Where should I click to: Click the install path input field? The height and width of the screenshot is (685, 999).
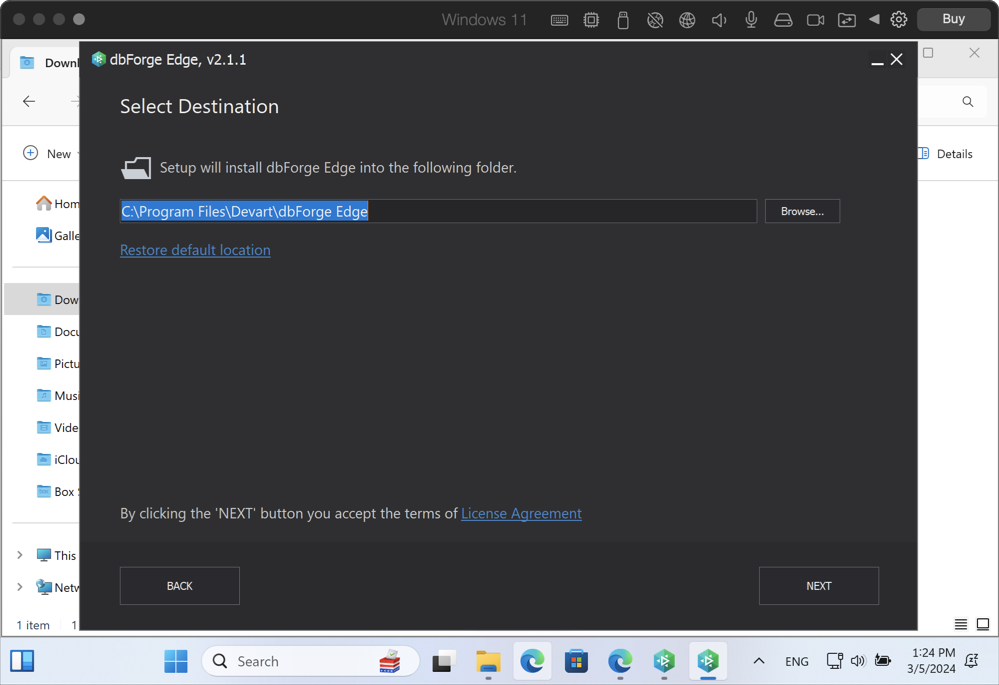(x=438, y=212)
